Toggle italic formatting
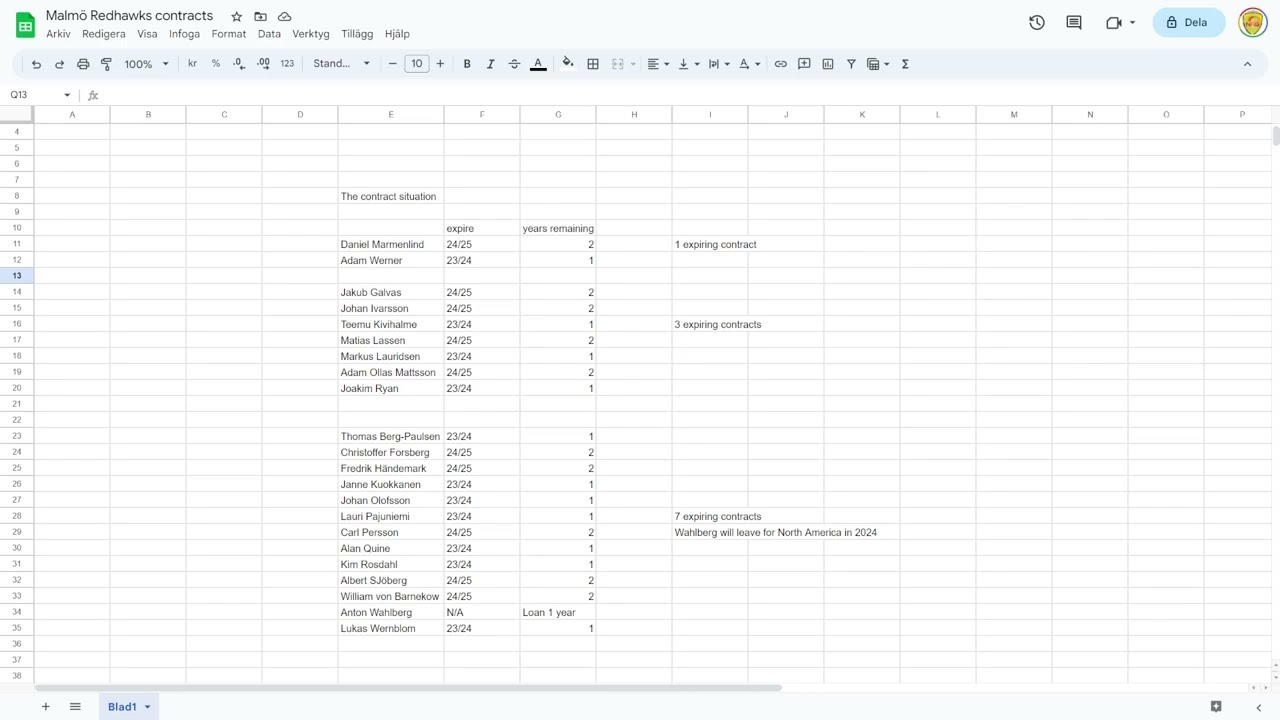This screenshot has height=720, width=1280. [x=490, y=64]
